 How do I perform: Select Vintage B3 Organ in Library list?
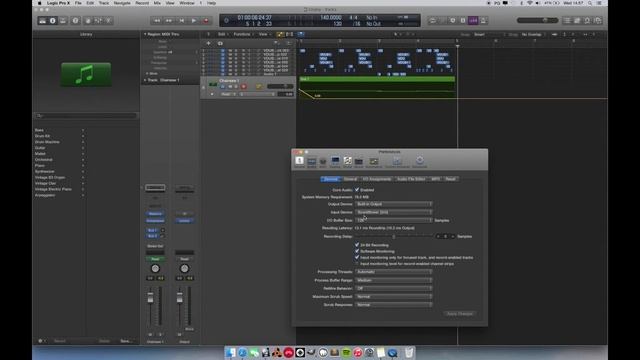50,178
